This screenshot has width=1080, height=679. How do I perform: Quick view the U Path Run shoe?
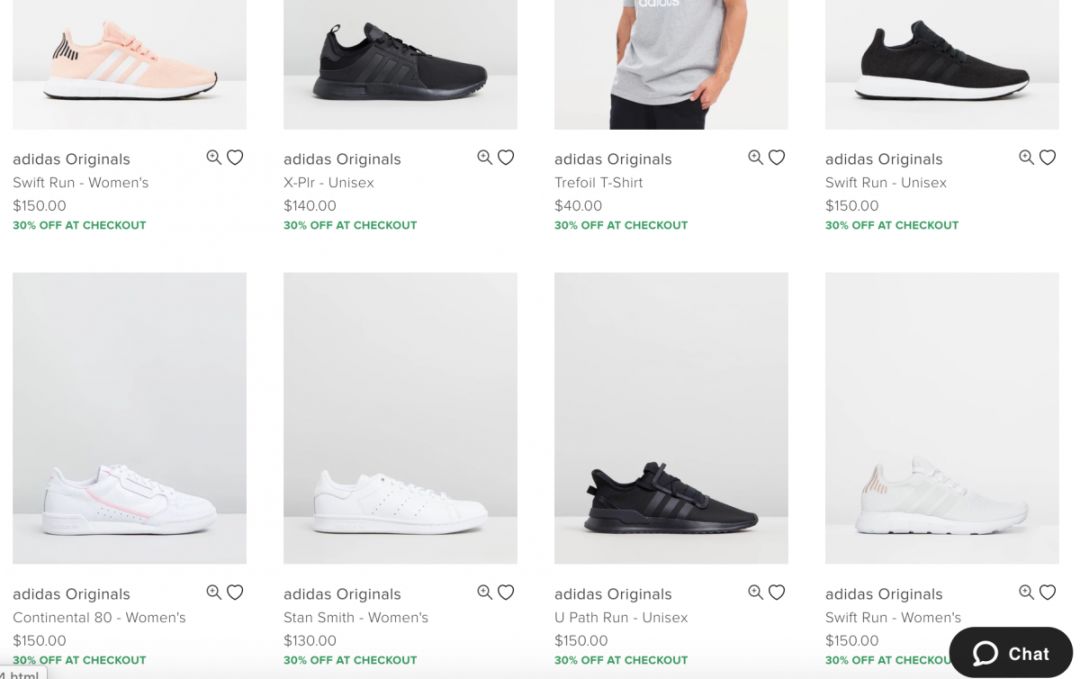click(755, 592)
